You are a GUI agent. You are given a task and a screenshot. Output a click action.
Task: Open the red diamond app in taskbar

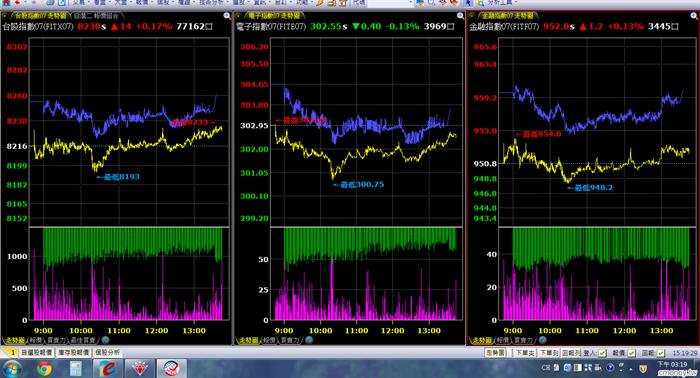(x=141, y=369)
